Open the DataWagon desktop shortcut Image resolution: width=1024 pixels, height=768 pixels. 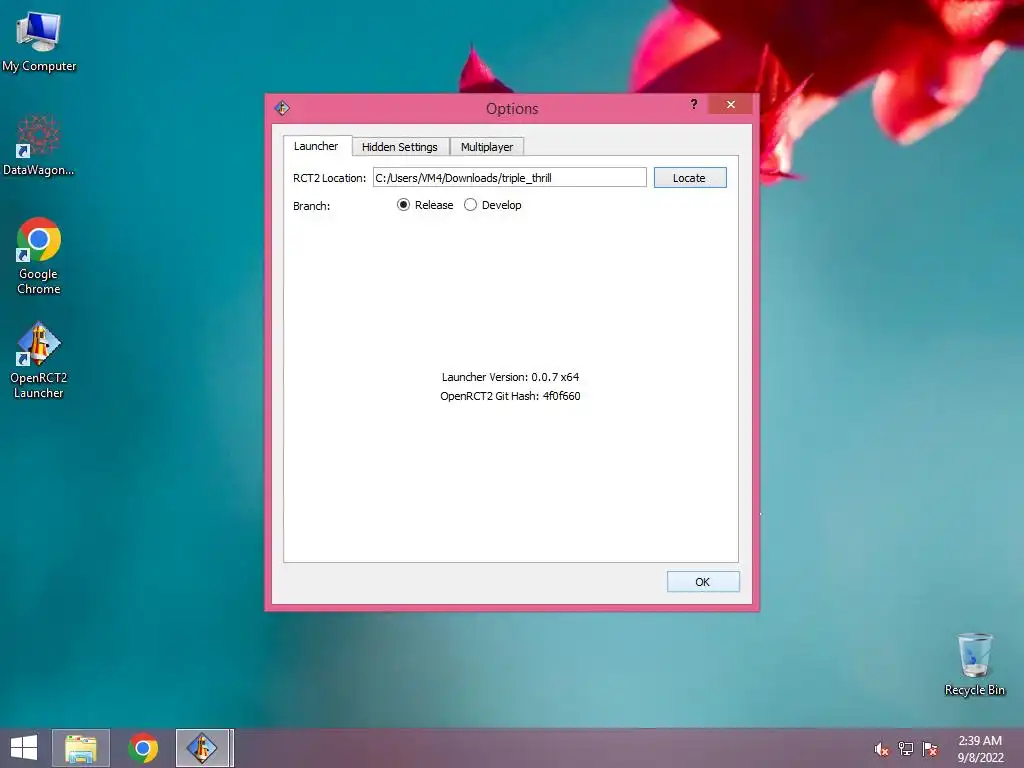pyautogui.click(x=39, y=145)
